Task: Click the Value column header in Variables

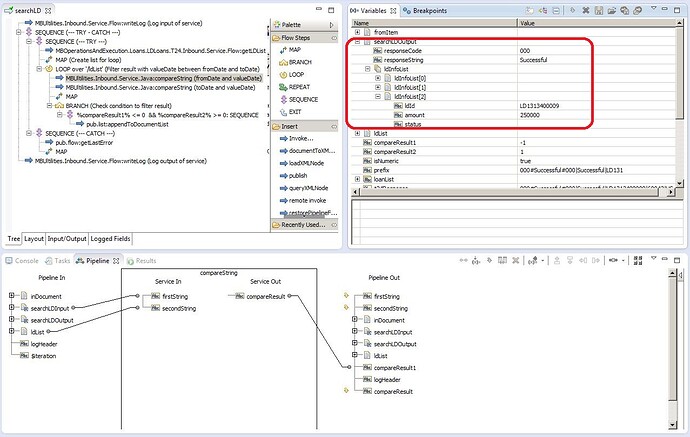Action: point(597,23)
